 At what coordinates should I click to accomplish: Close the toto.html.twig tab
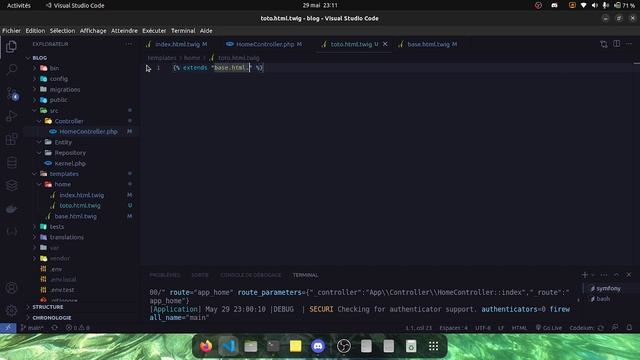pyautogui.click(x=385, y=44)
